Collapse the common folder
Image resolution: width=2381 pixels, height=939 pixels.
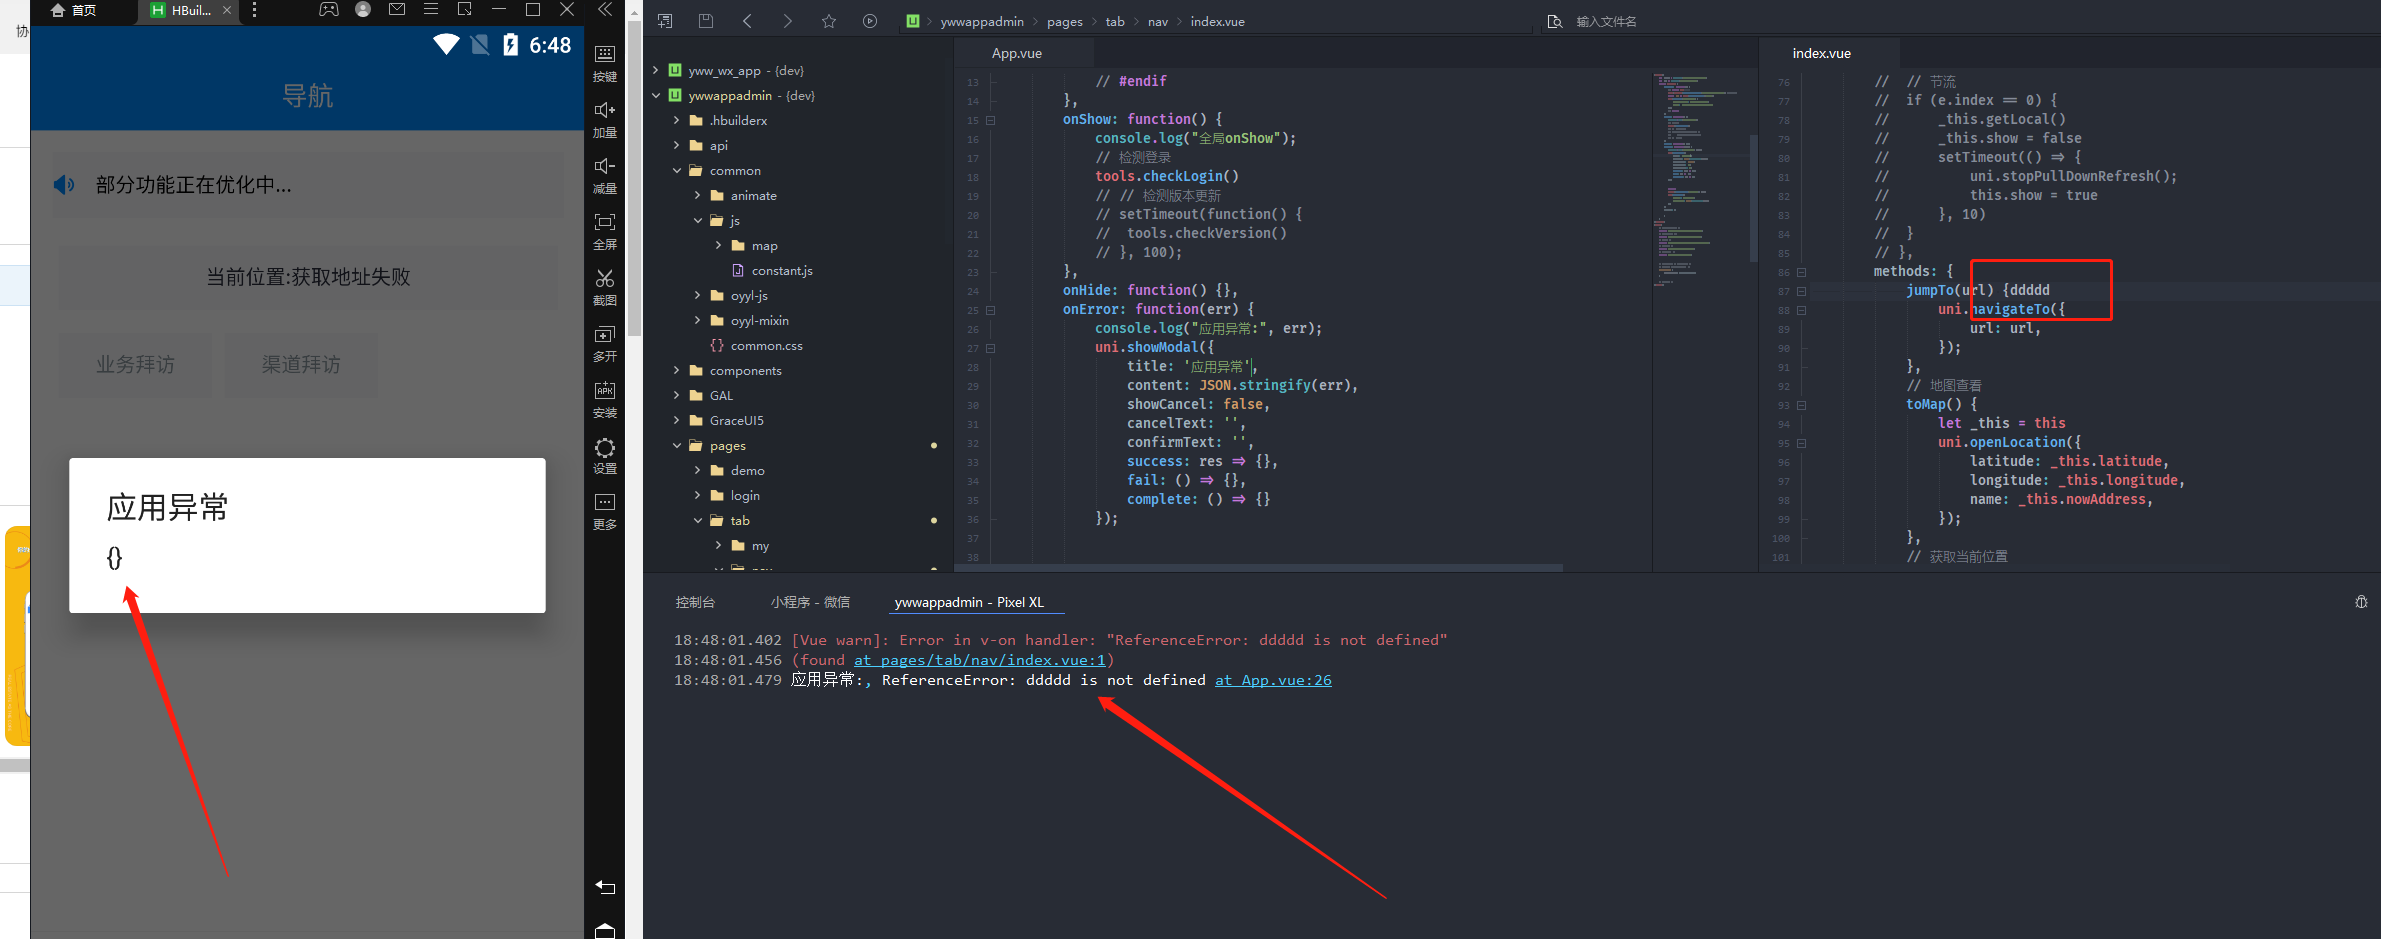pyautogui.click(x=677, y=170)
